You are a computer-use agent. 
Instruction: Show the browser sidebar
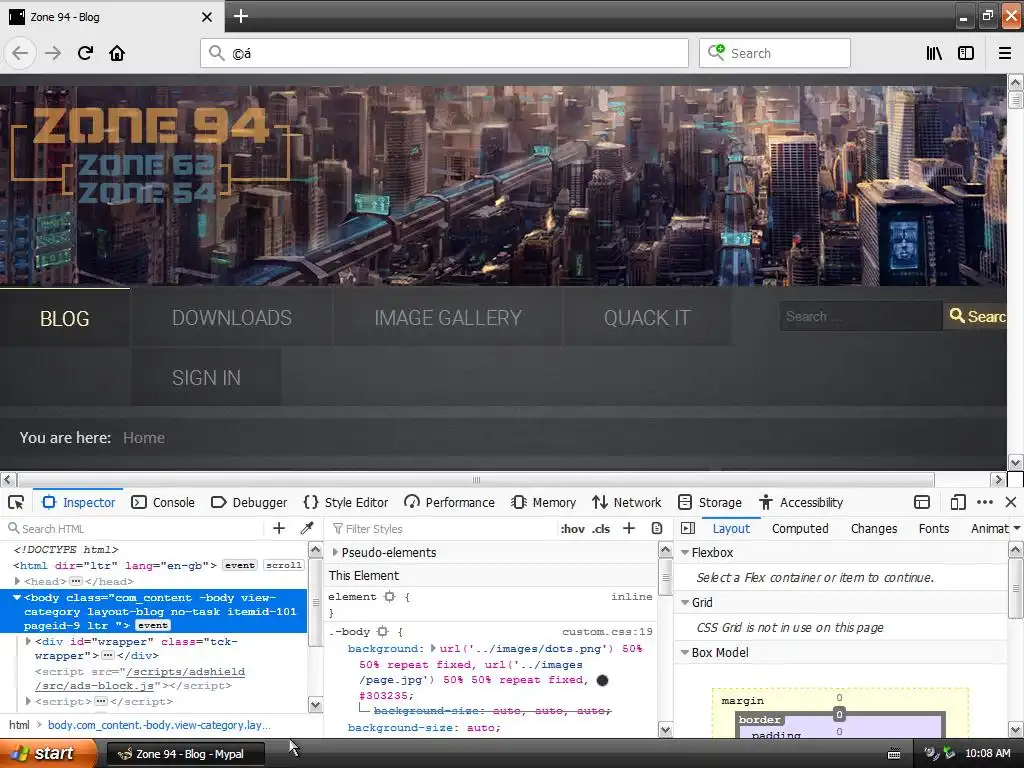coord(966,53)
